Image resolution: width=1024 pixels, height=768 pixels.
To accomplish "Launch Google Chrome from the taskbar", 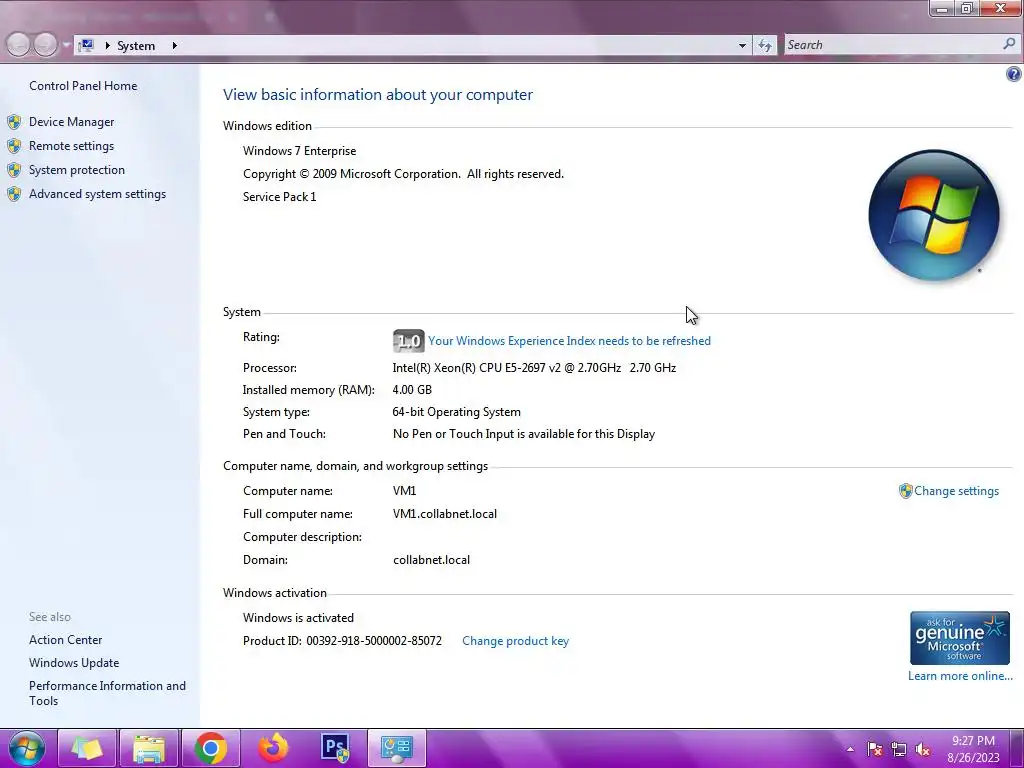I will (210, 748).
